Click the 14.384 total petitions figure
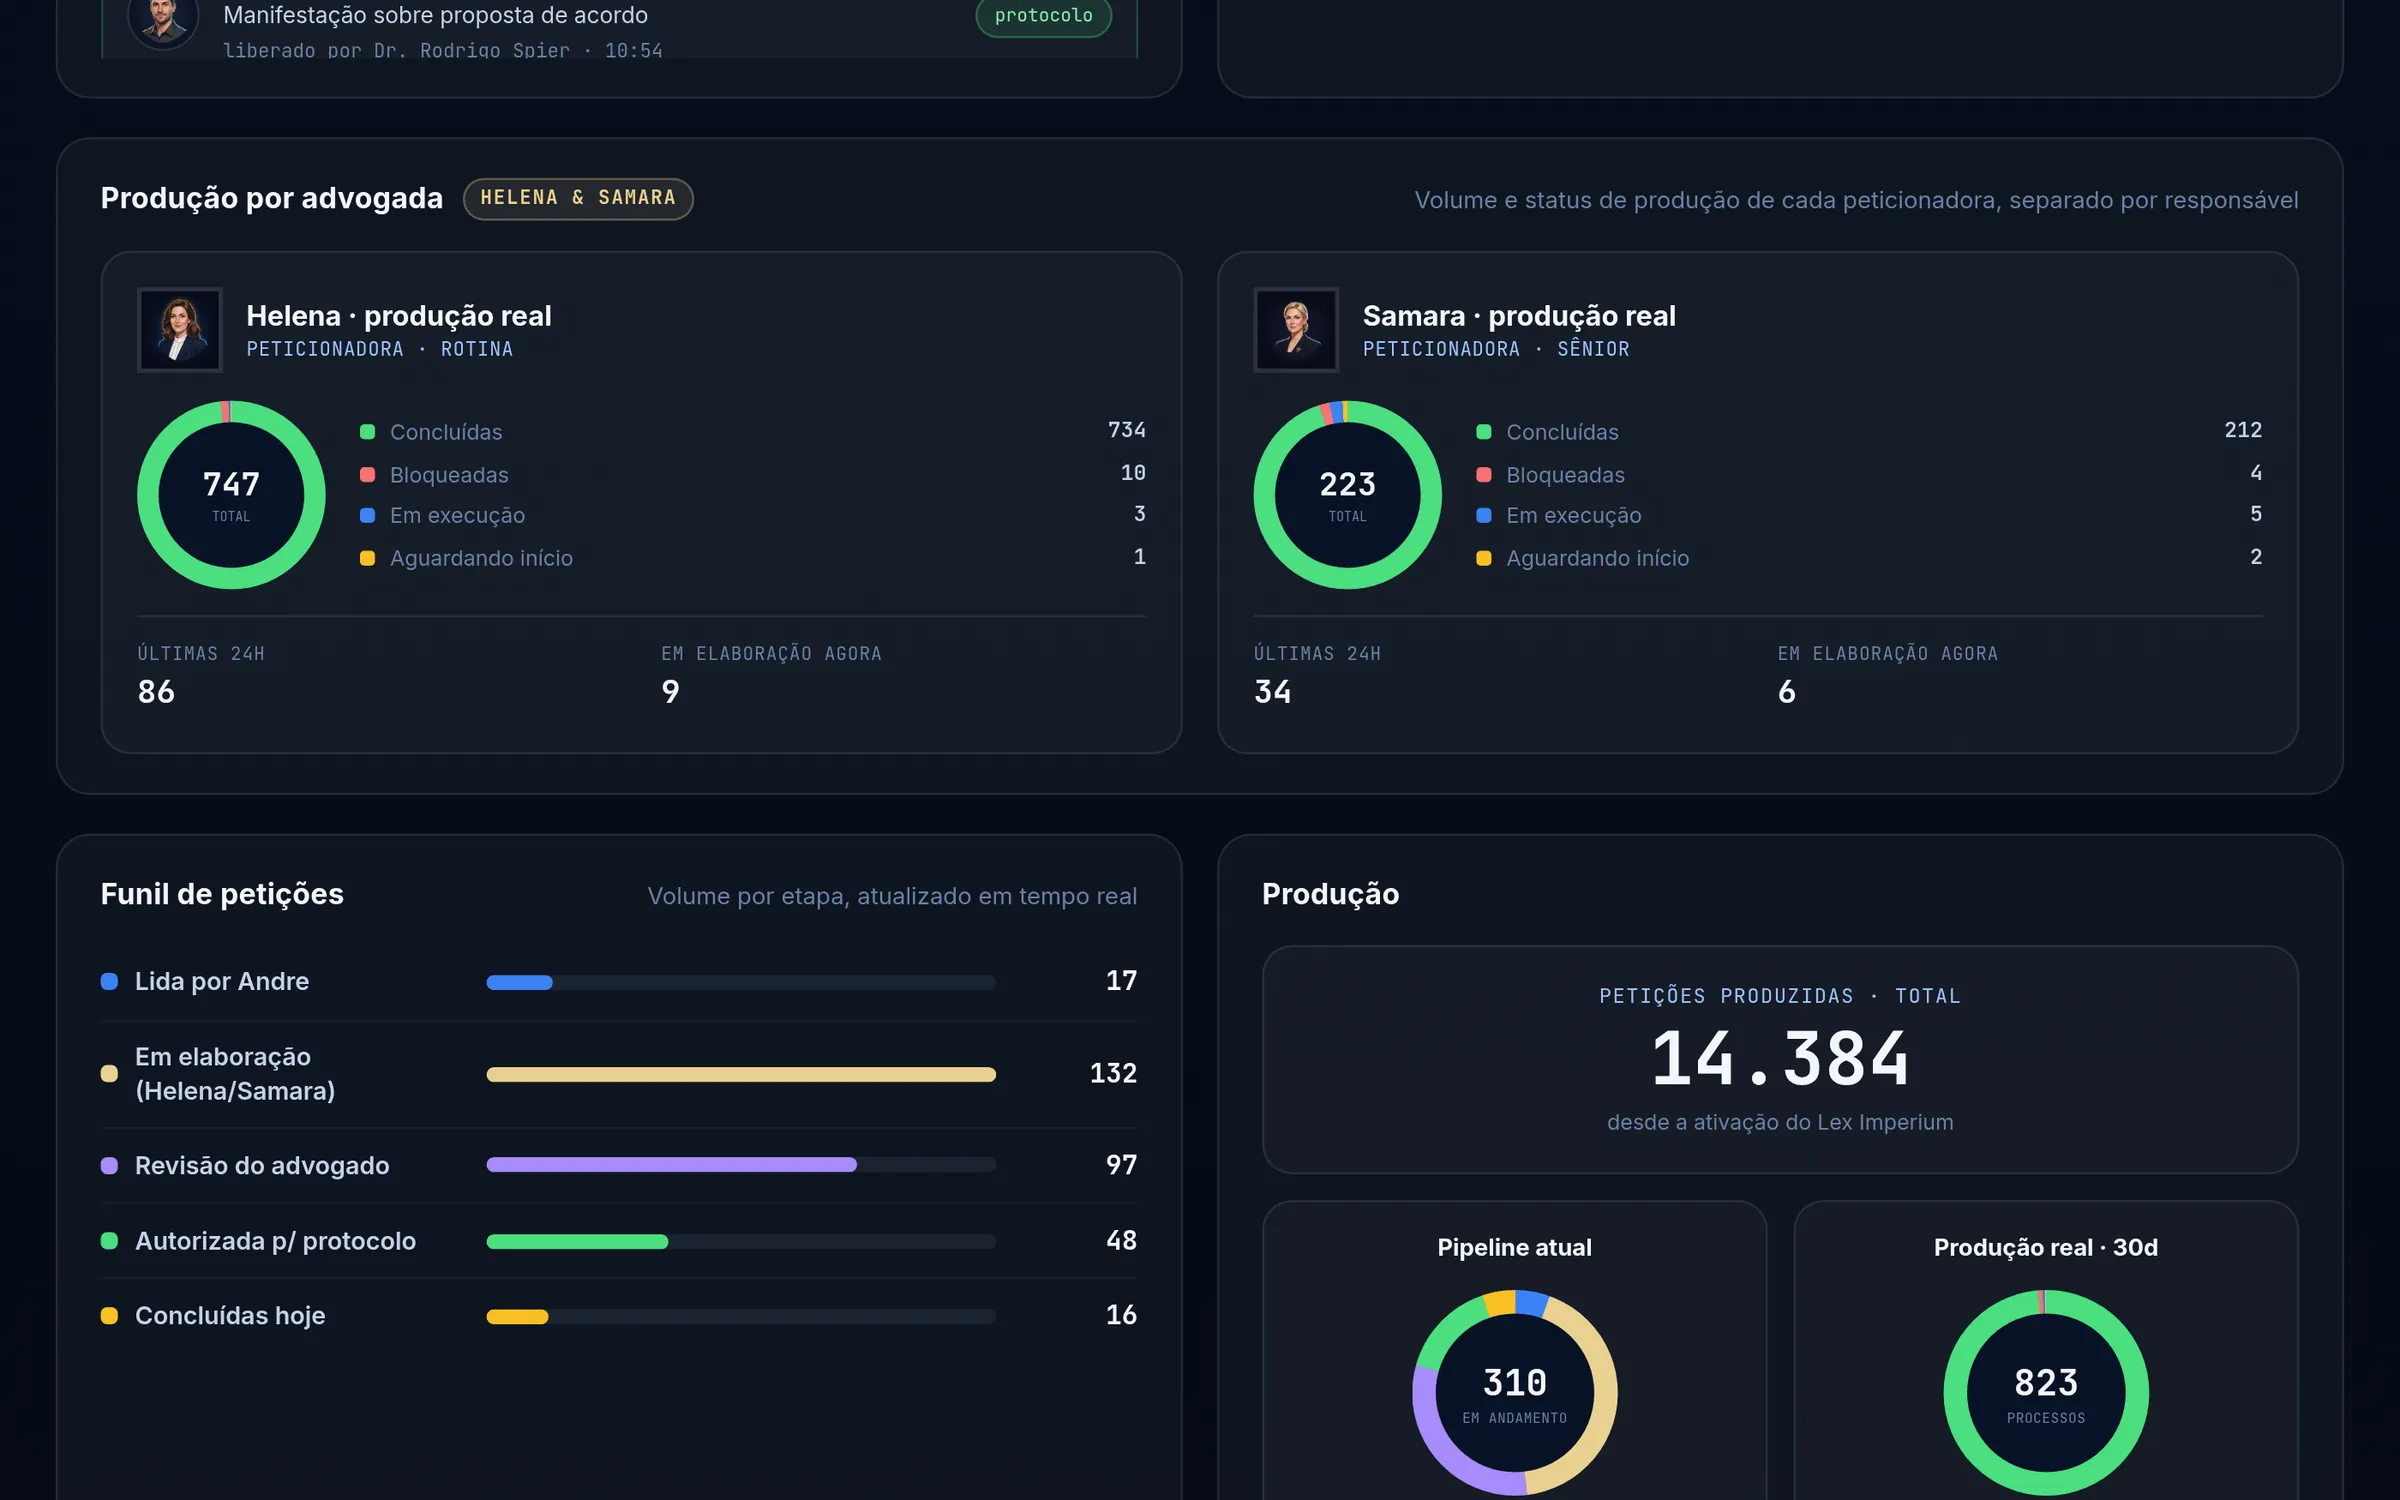The width and height of the screenshot is (2400, 1500). [x=1780, y=1058]
